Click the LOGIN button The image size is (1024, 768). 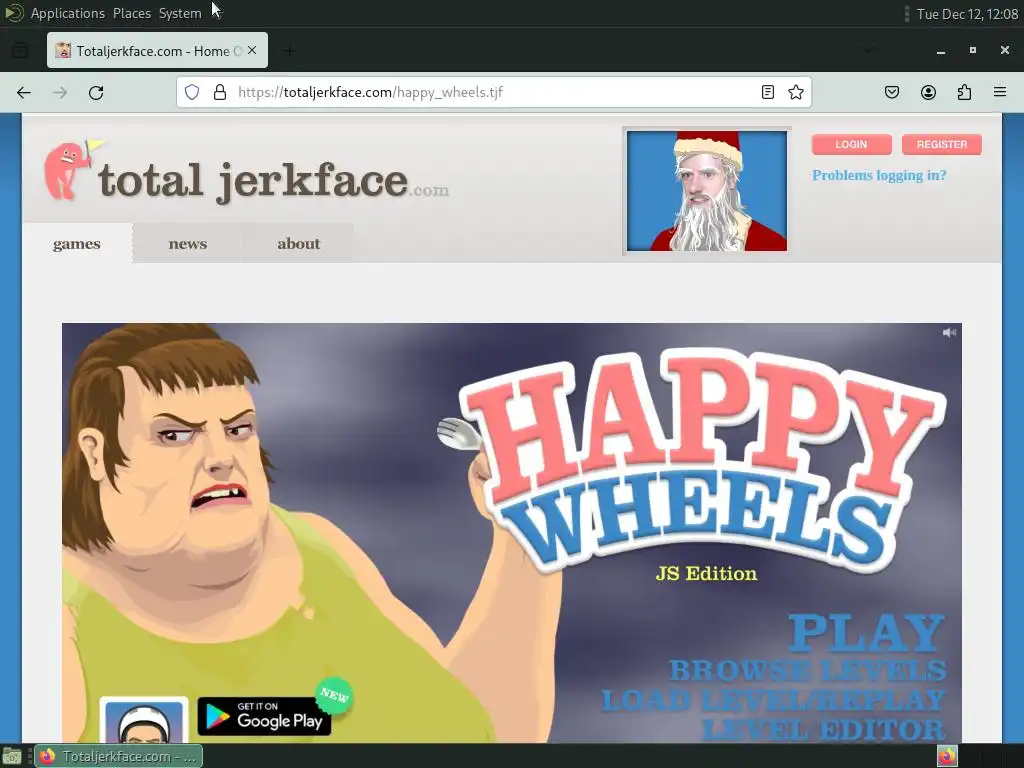[x=852, y=144]
